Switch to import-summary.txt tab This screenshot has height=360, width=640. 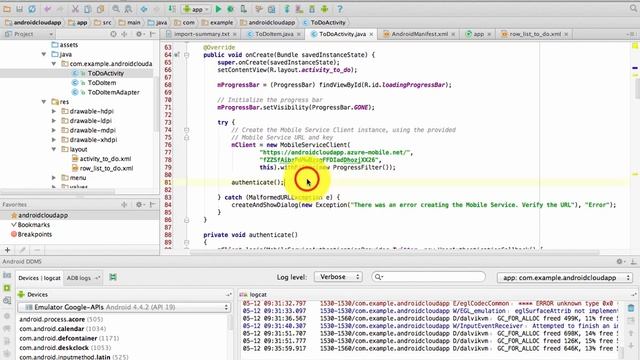(201, 34)
